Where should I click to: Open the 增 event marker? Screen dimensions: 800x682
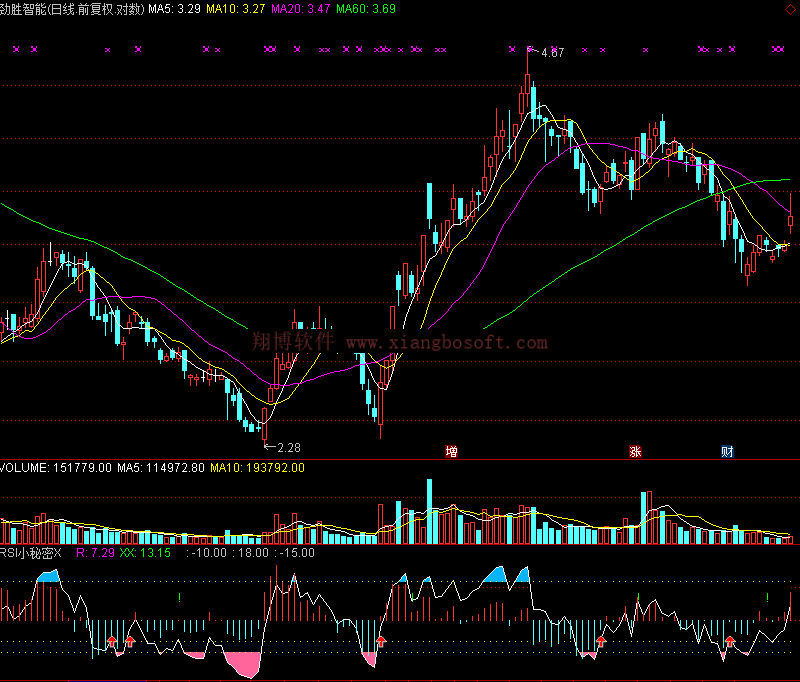tap(452, 451)
